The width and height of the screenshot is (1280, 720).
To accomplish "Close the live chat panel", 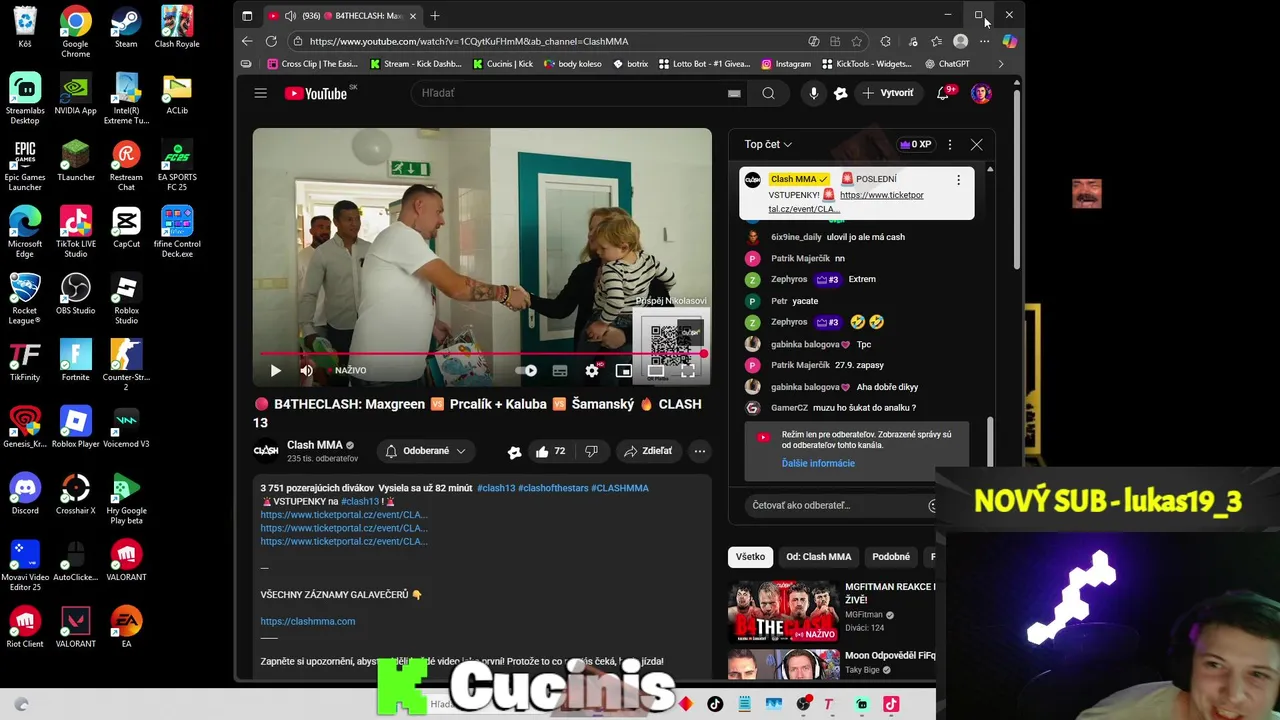I will coord(977,144).
